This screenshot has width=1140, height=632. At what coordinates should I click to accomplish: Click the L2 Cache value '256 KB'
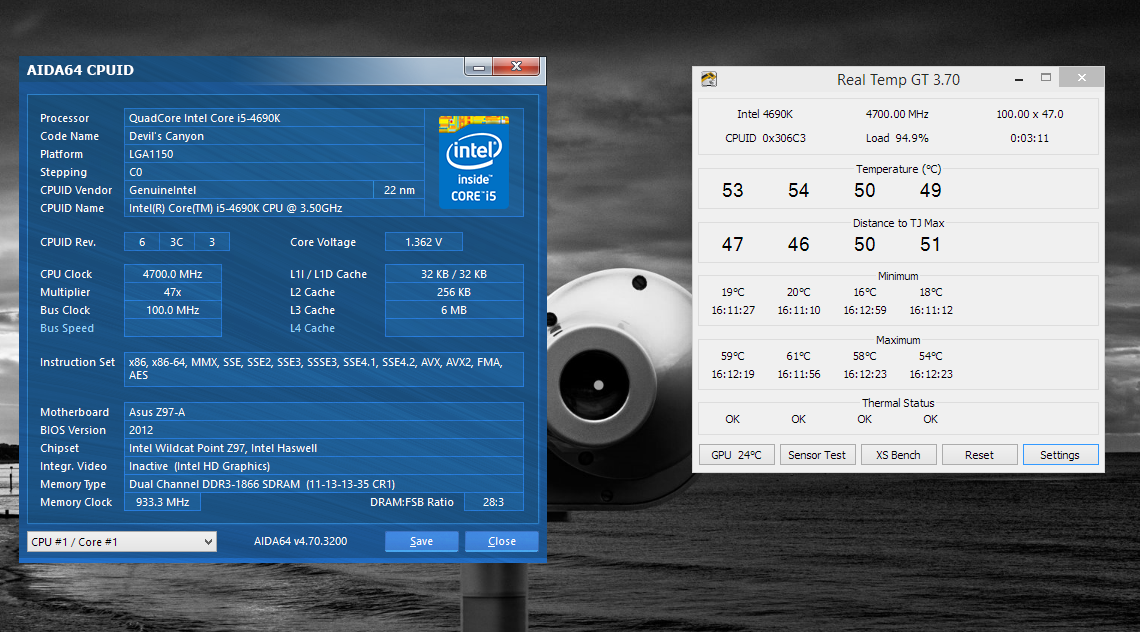(454, 292)
